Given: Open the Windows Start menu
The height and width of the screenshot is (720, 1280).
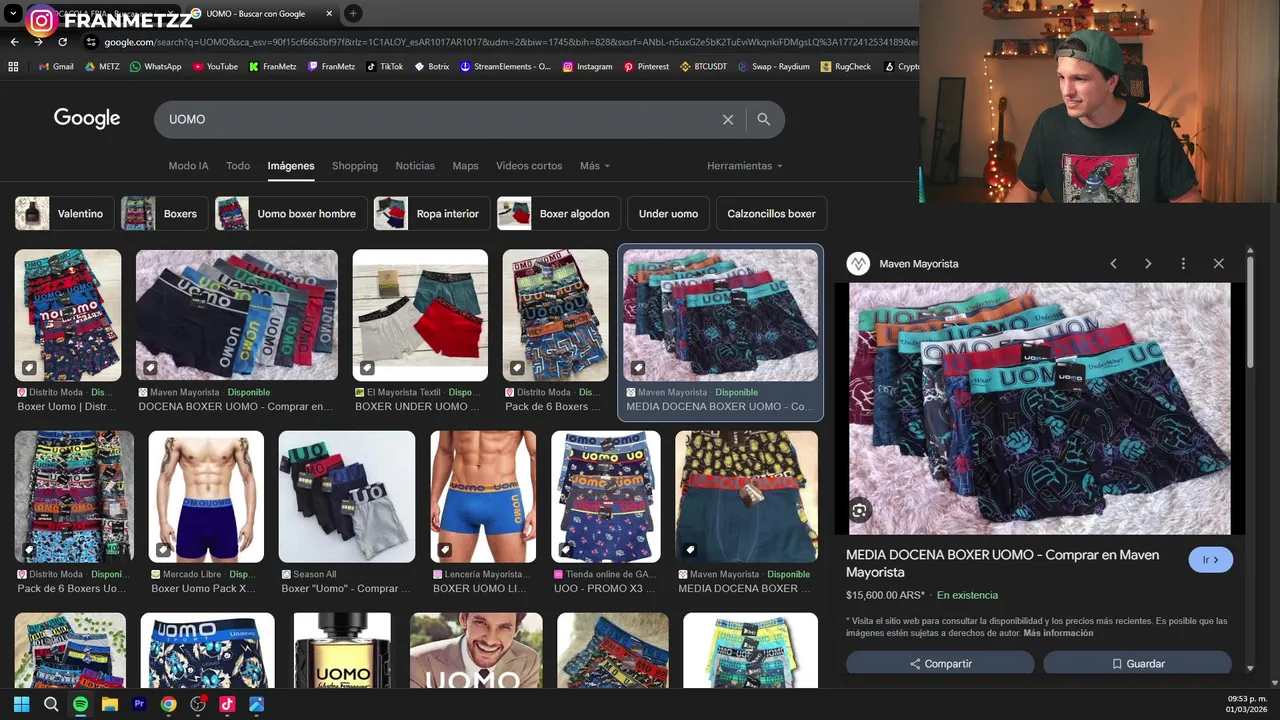Looking at the screenshot, I should coord(21,704).
